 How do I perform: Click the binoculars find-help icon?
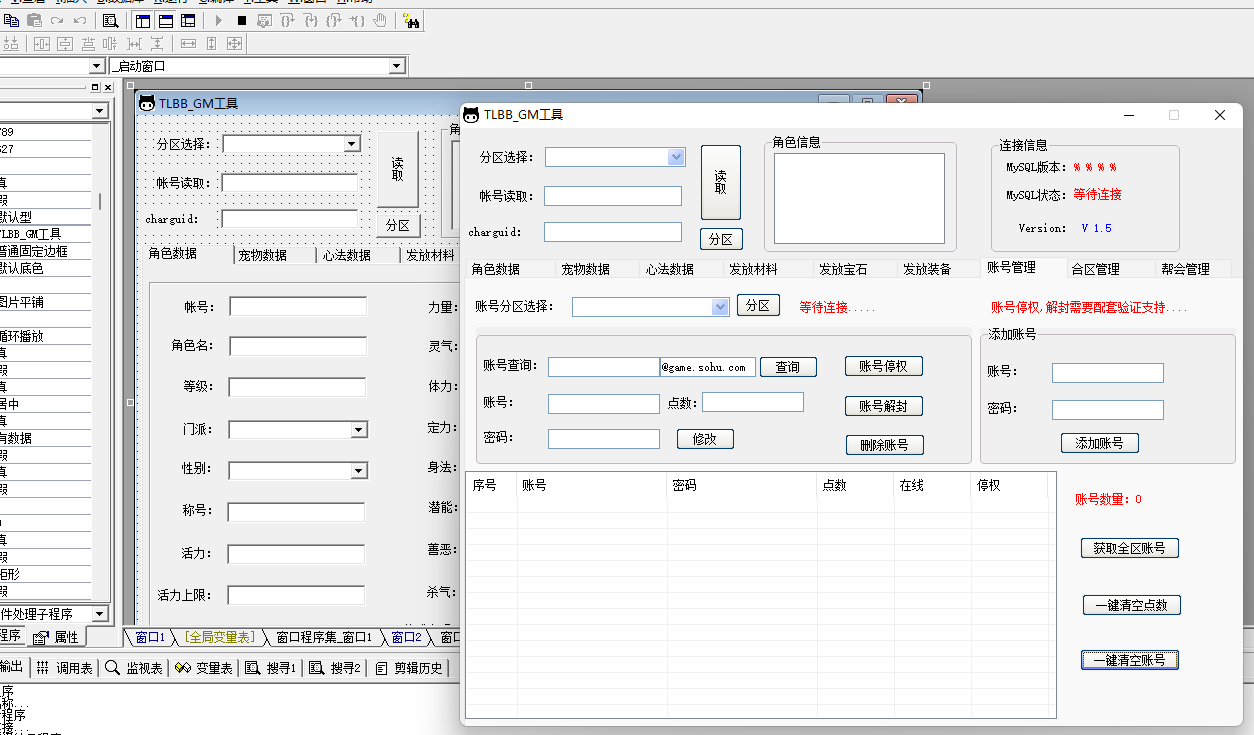[411, 20]
